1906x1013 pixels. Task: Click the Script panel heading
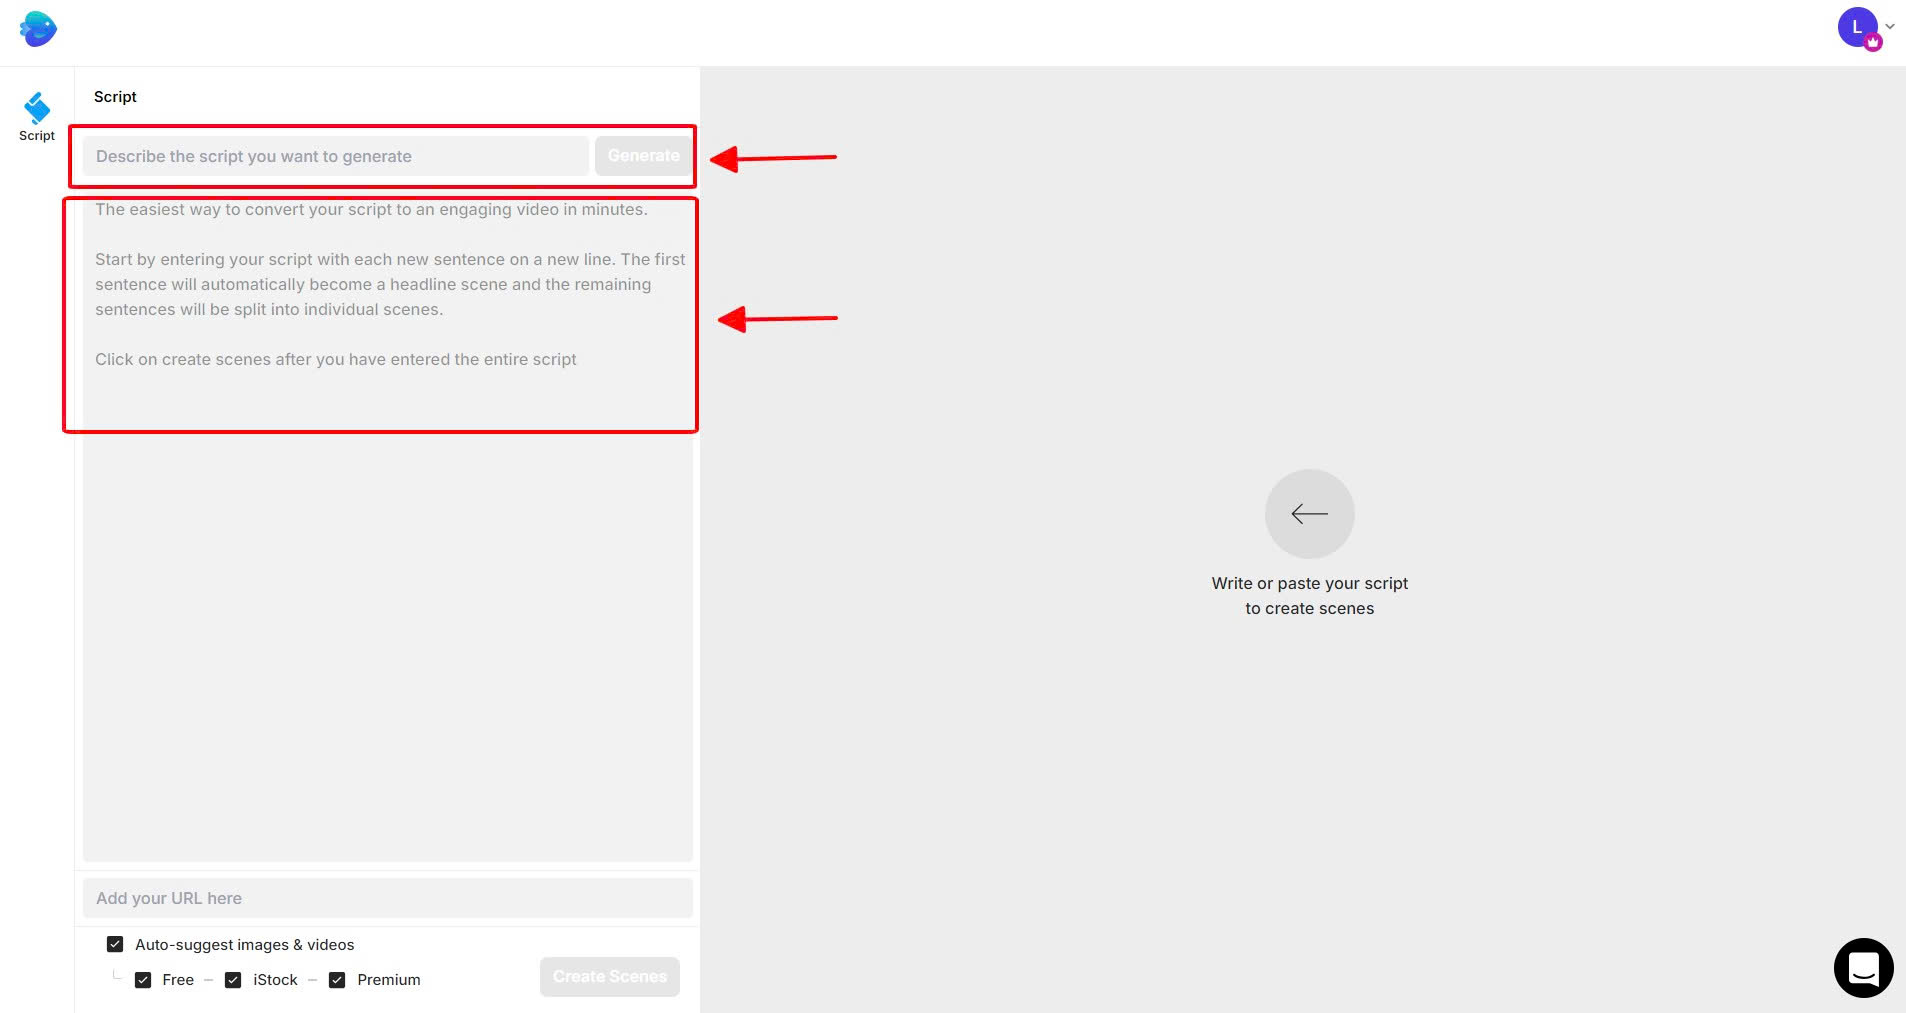[115, 97]
